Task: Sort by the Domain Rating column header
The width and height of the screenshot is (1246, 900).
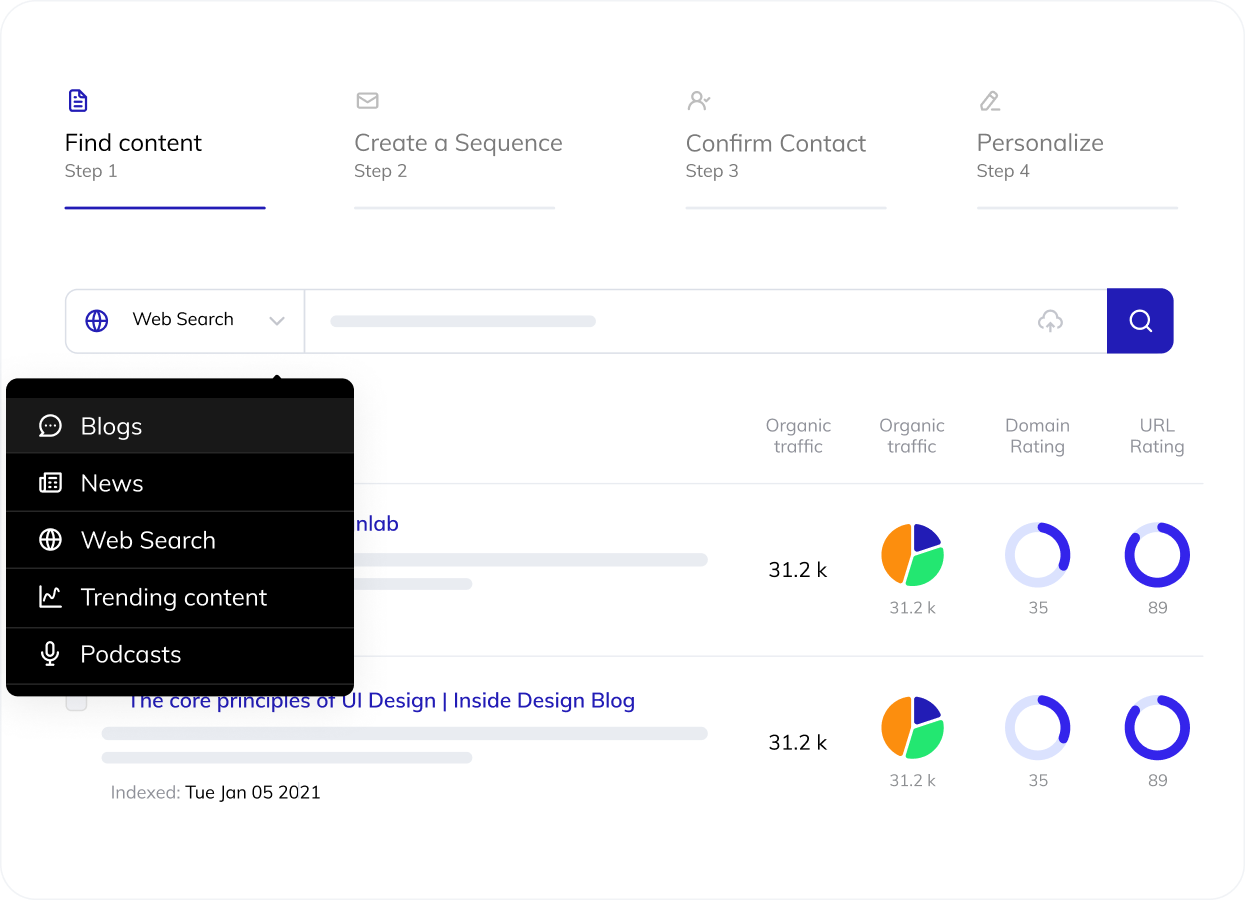Action: click(1037, 436)
